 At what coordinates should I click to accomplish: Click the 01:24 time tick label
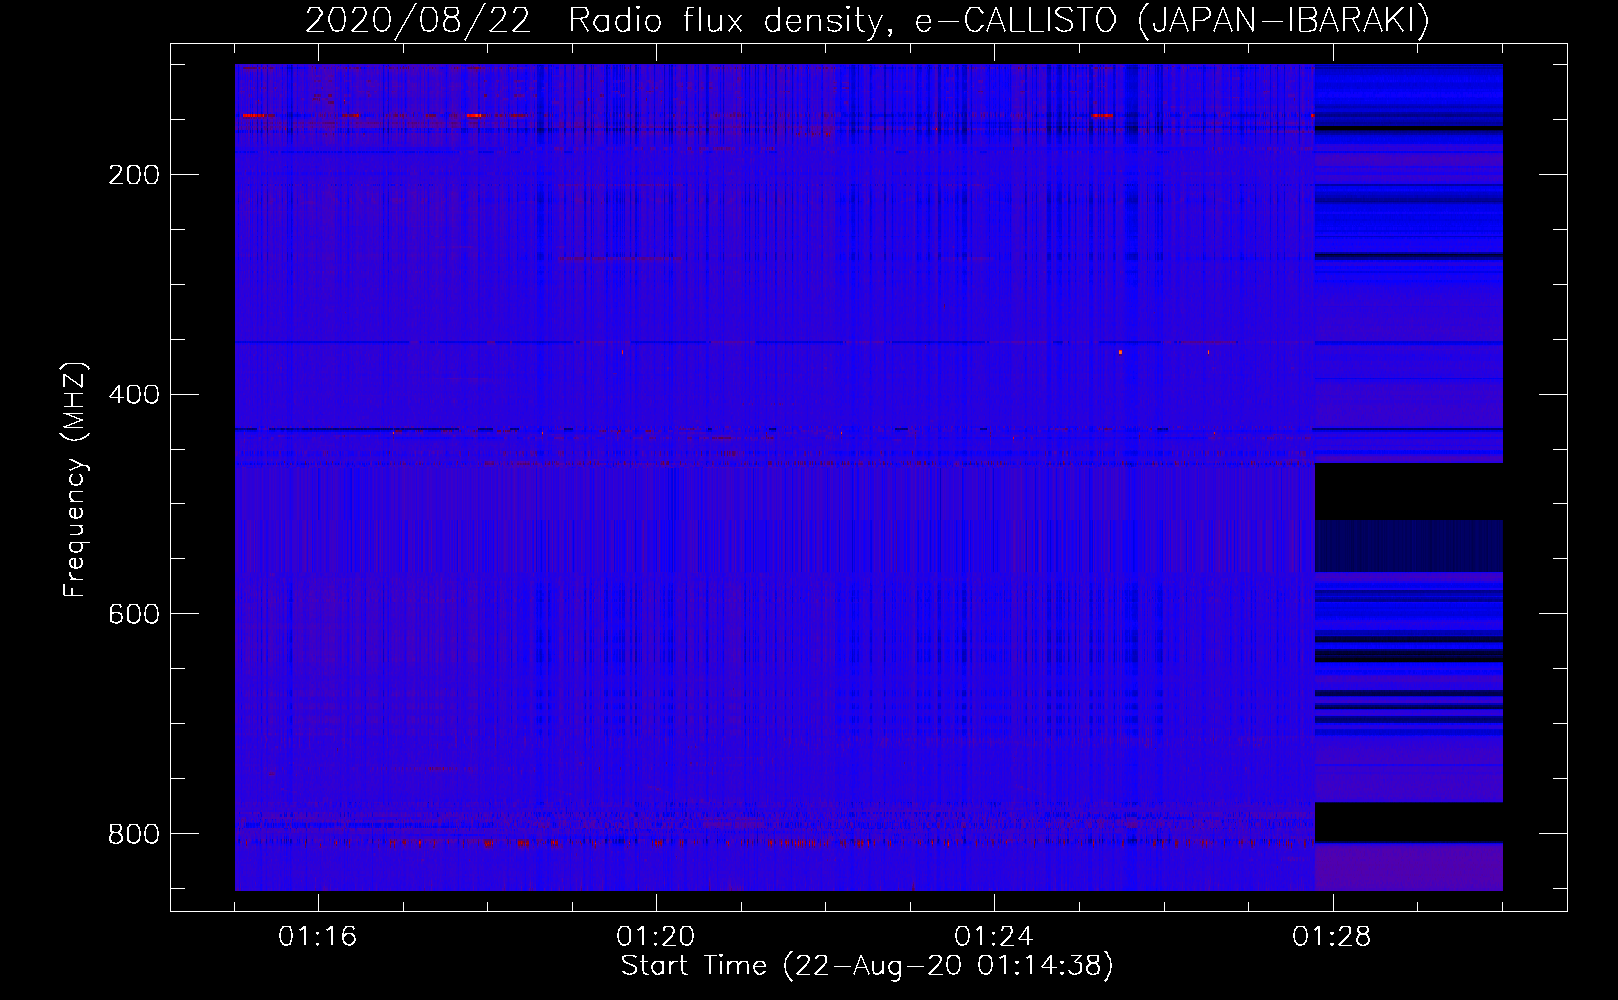(x=994, y=936)
